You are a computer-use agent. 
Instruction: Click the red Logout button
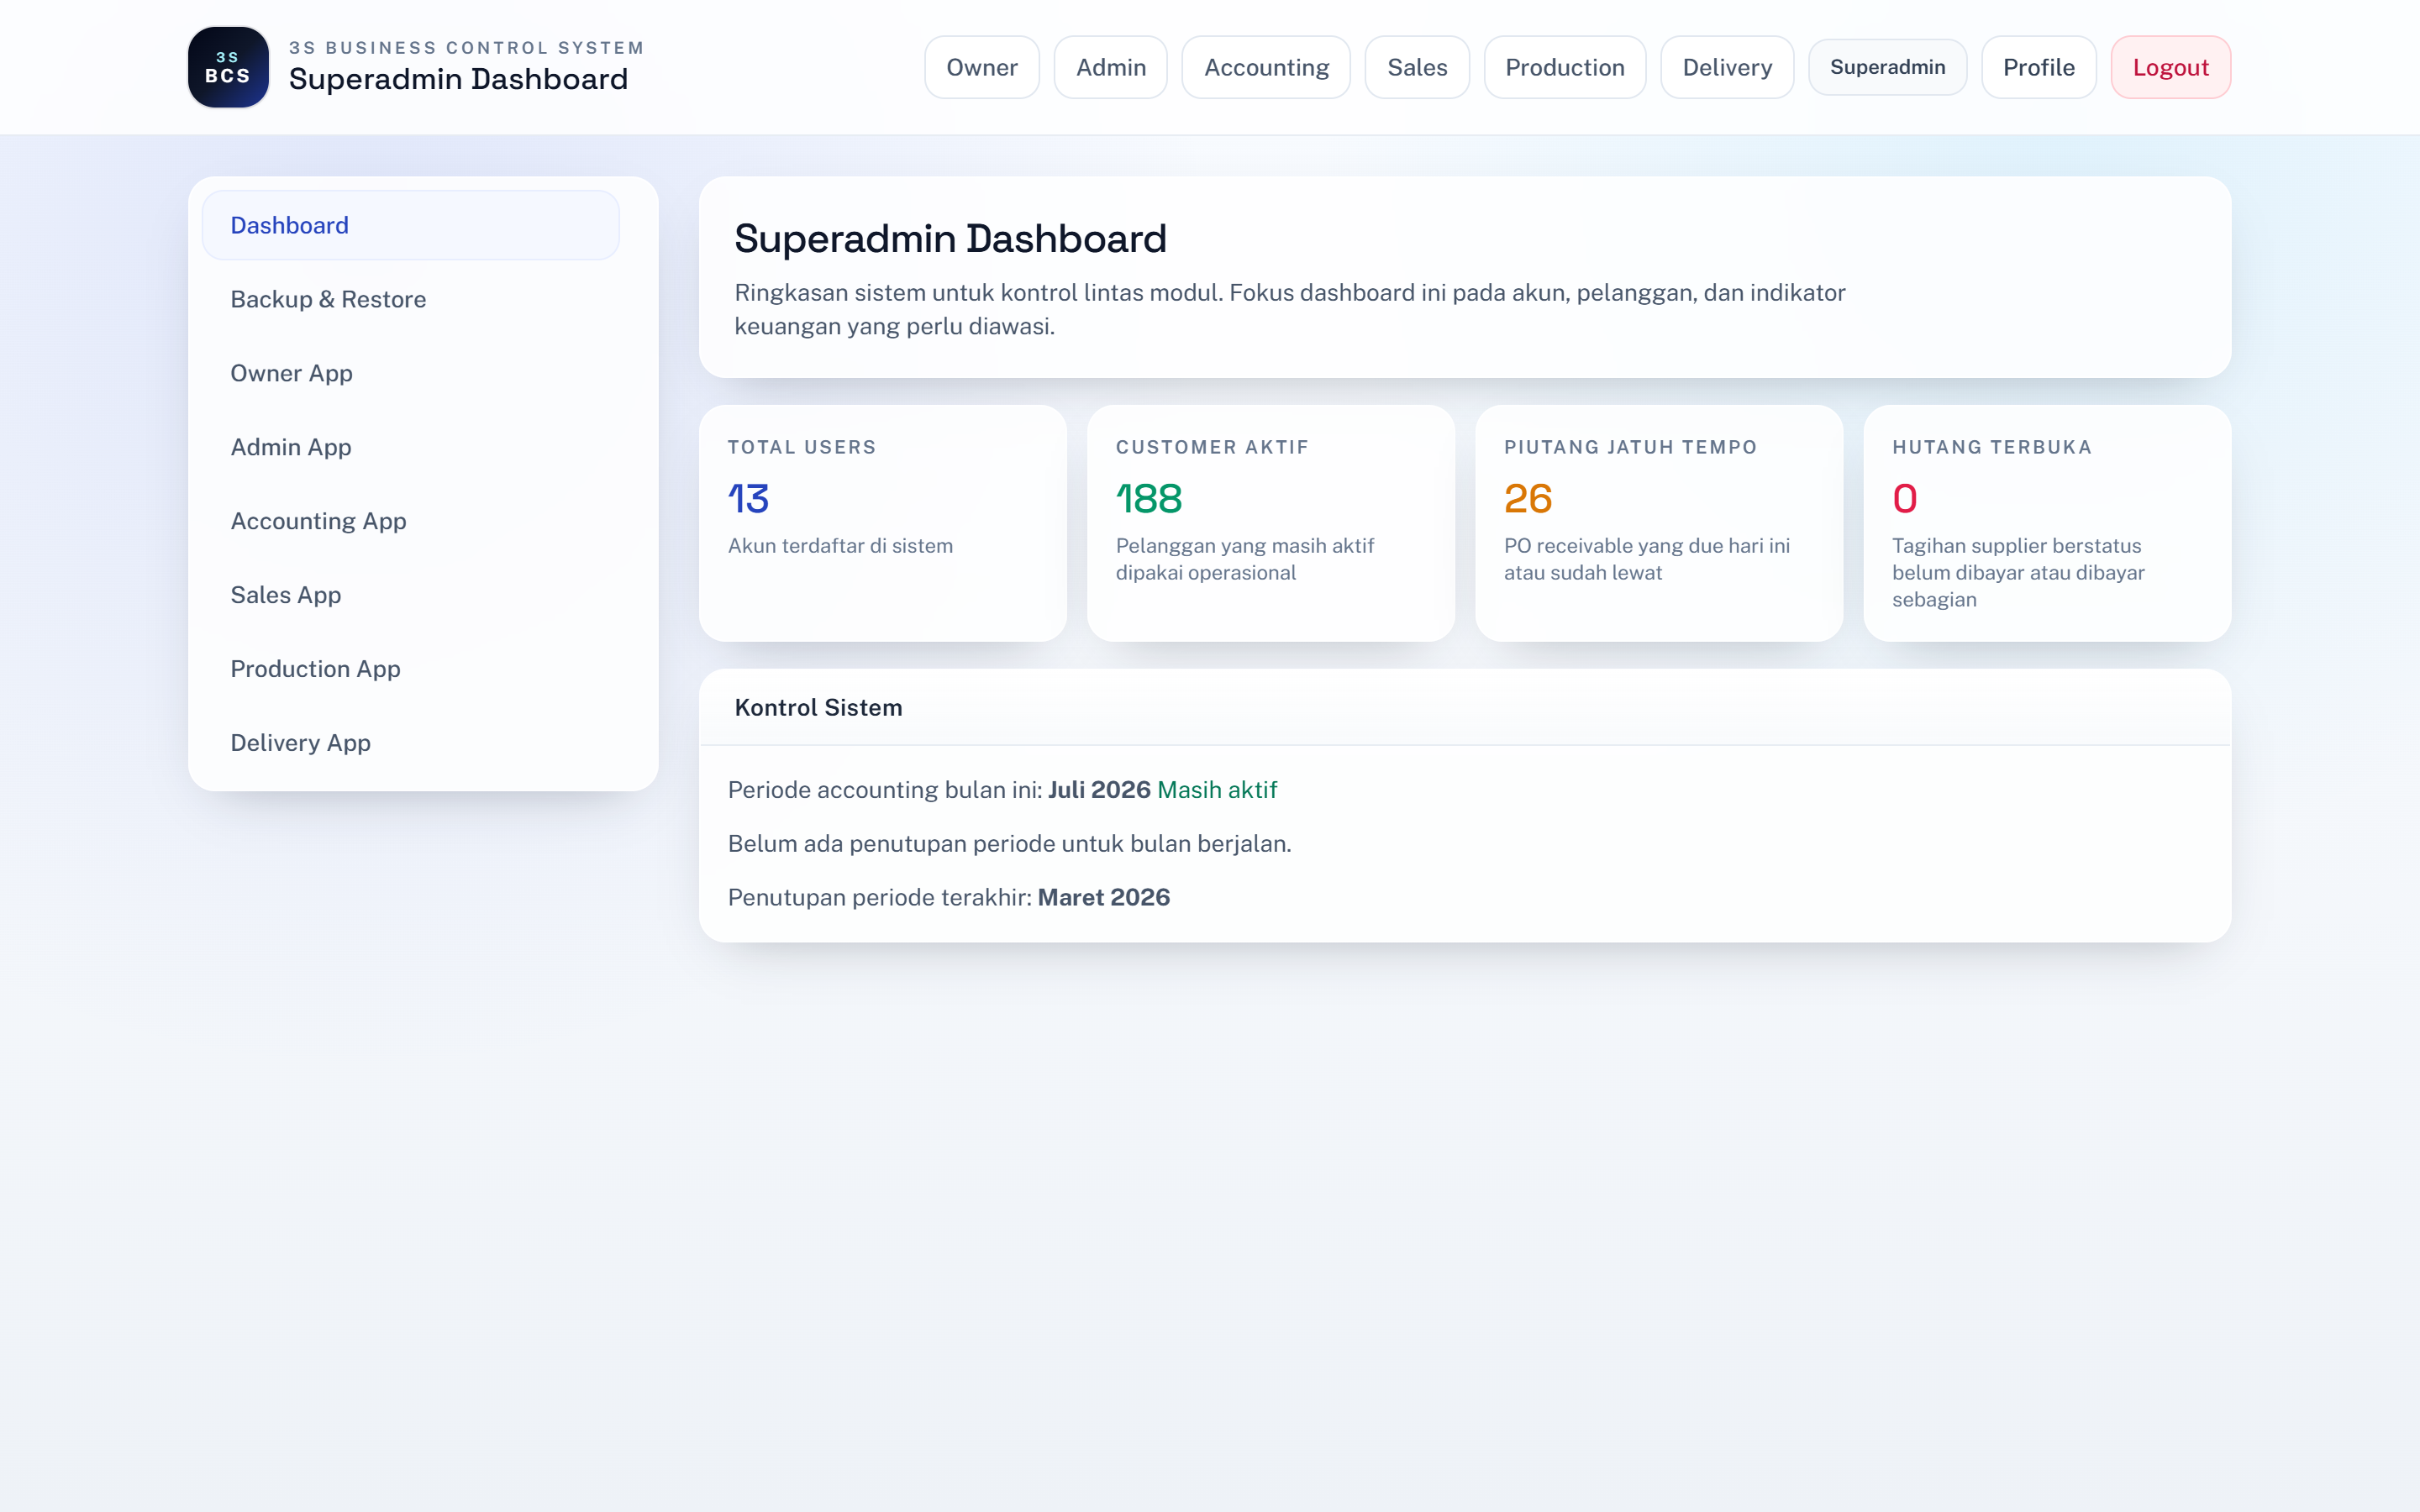pos(2170,67)
